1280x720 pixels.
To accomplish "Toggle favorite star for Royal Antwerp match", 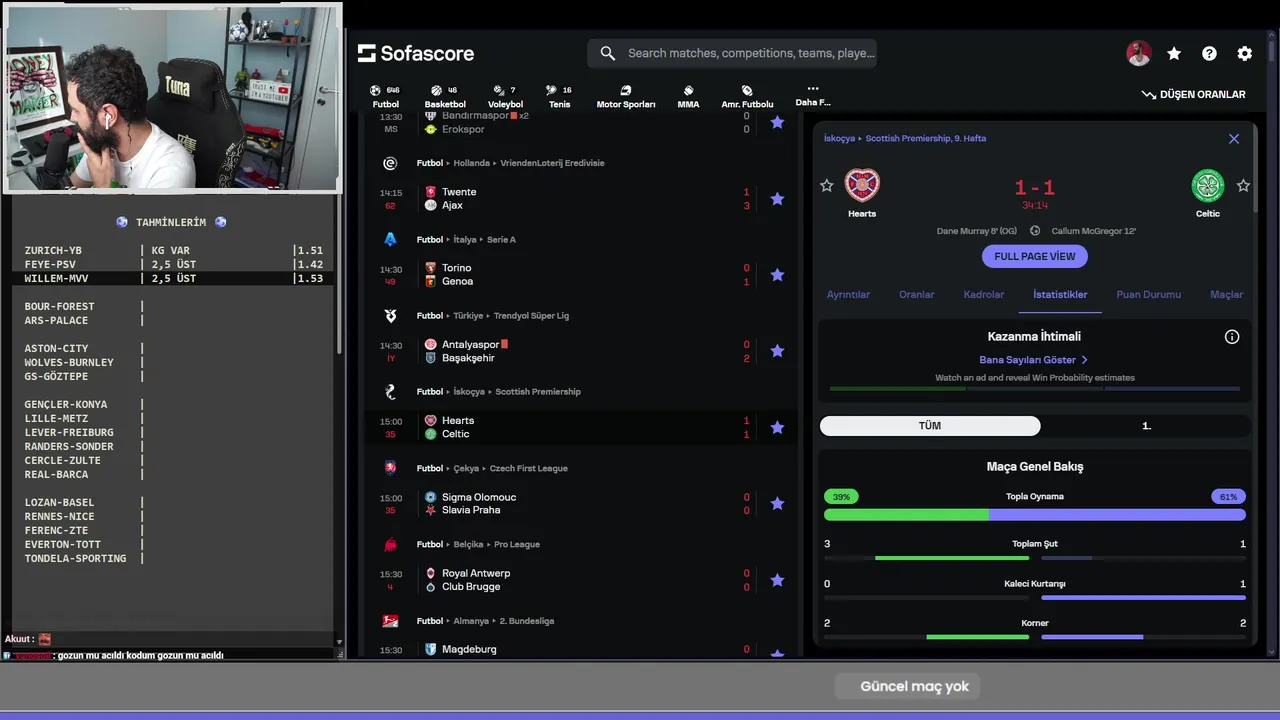I will coord(777,580).
